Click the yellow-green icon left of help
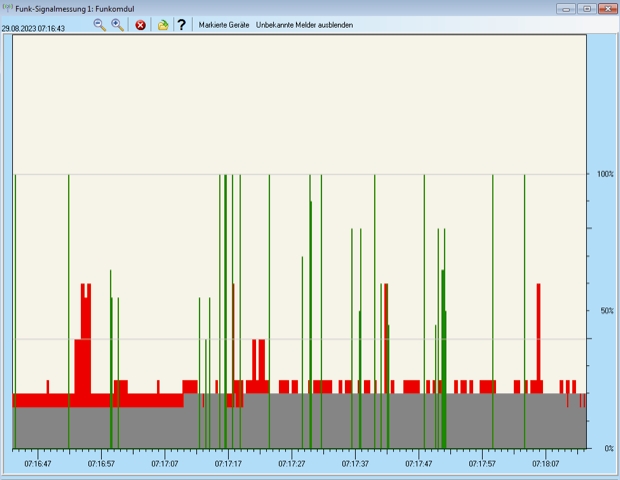Image resolution: width=620 pixels, height=480 pixels. (x=163, y=24)
